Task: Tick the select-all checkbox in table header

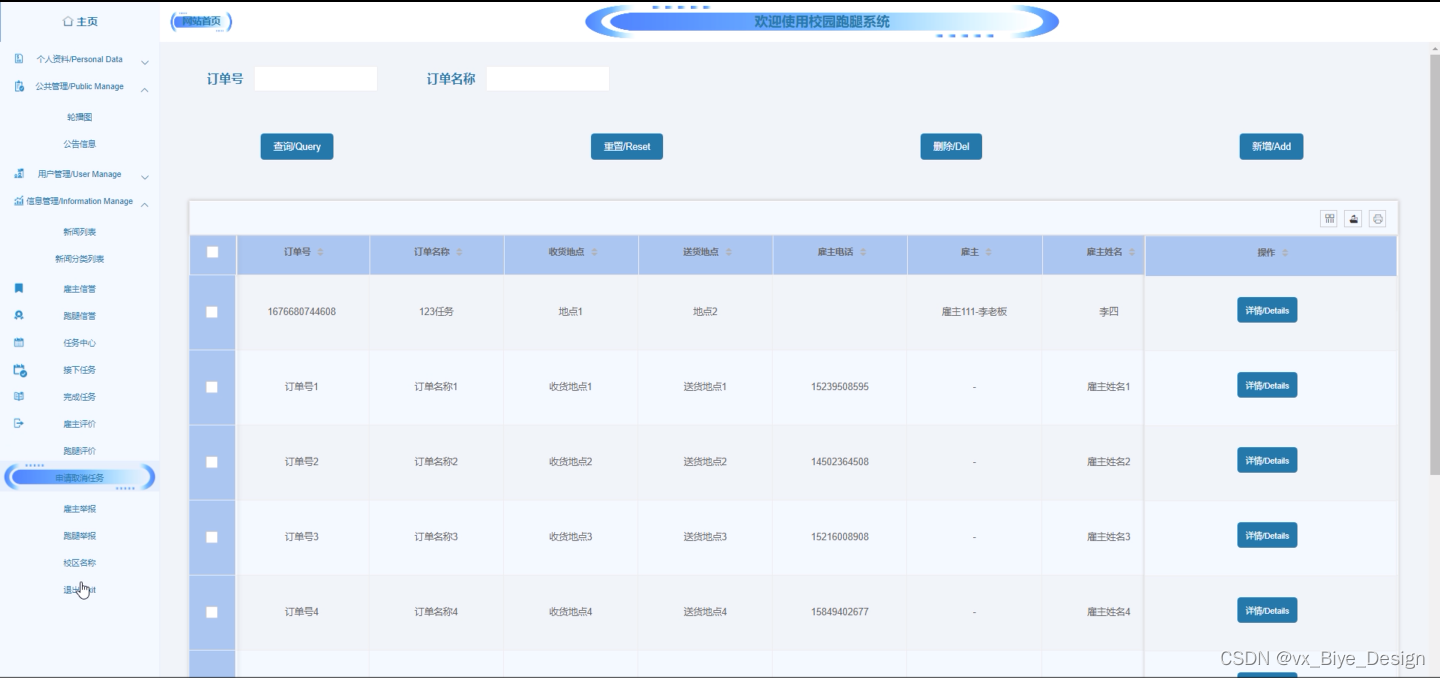Action: [212, 252]
